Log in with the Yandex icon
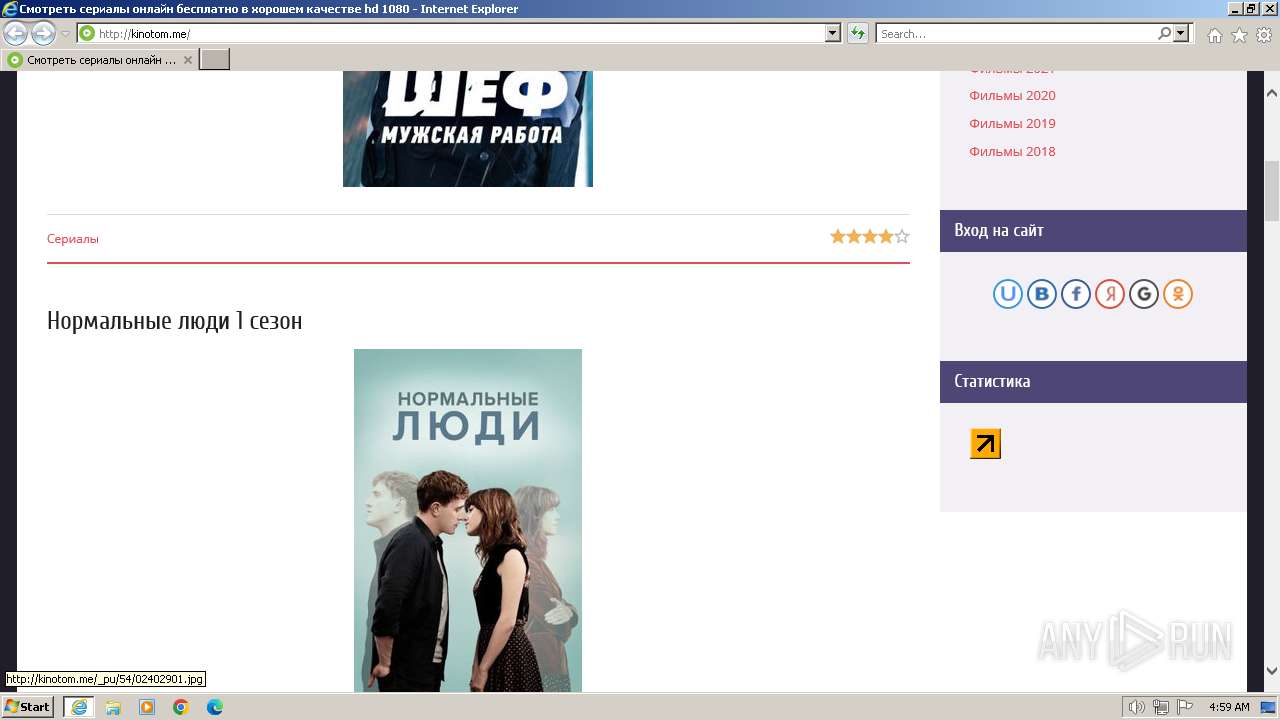This screenshot has height=720, width=1280. point(1110,294)
